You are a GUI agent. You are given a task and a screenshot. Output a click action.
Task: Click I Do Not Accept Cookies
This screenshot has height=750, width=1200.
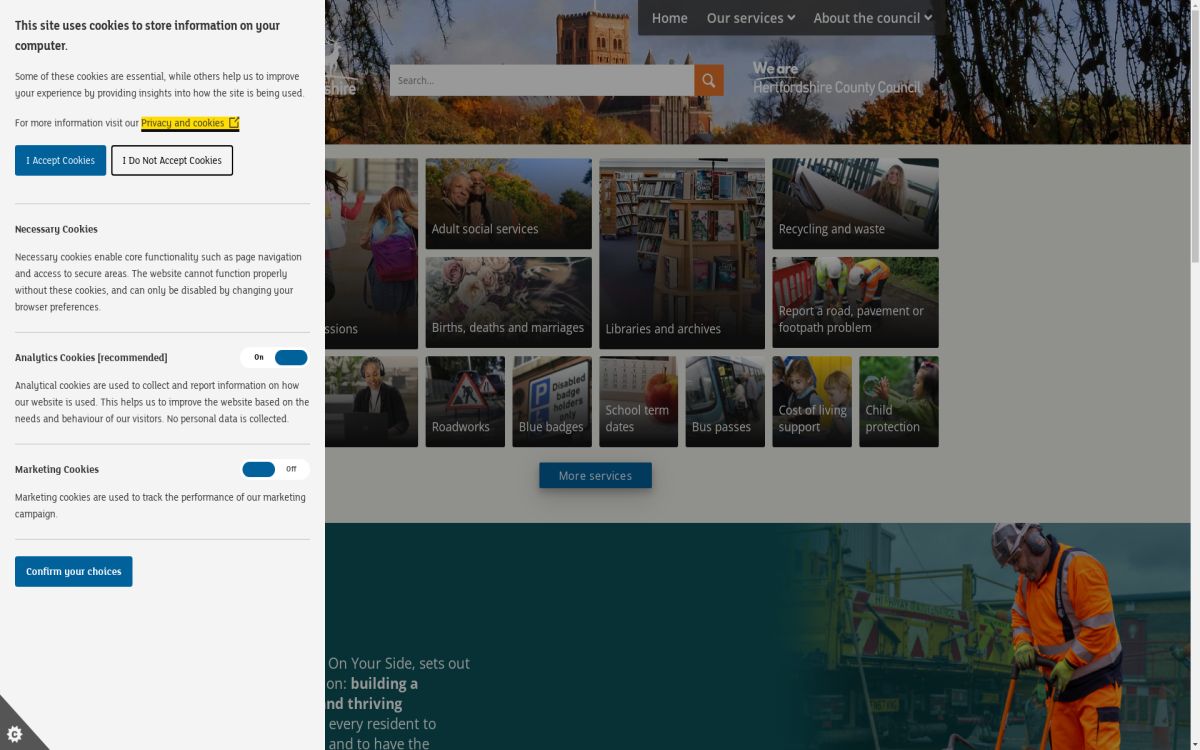click(172, 160)
